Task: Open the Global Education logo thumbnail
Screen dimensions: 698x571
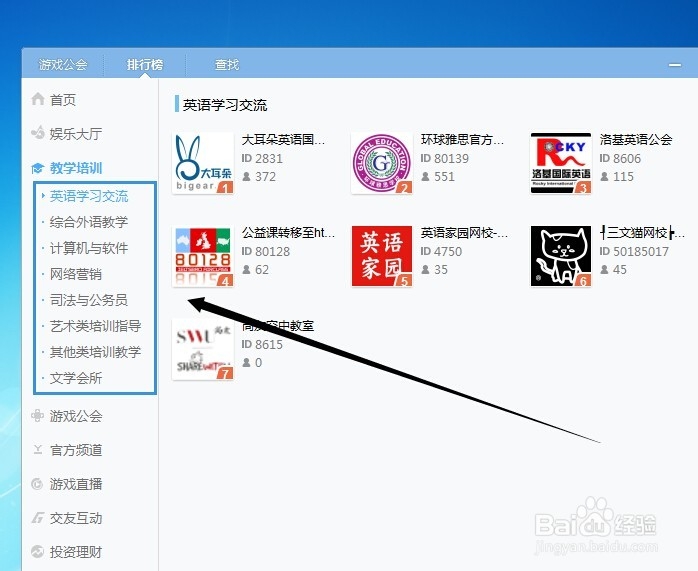Action: (x=382, y=163)
